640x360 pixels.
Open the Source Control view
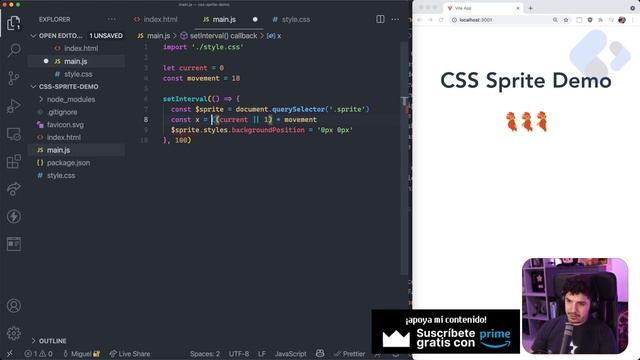click(x=13, y=78)
